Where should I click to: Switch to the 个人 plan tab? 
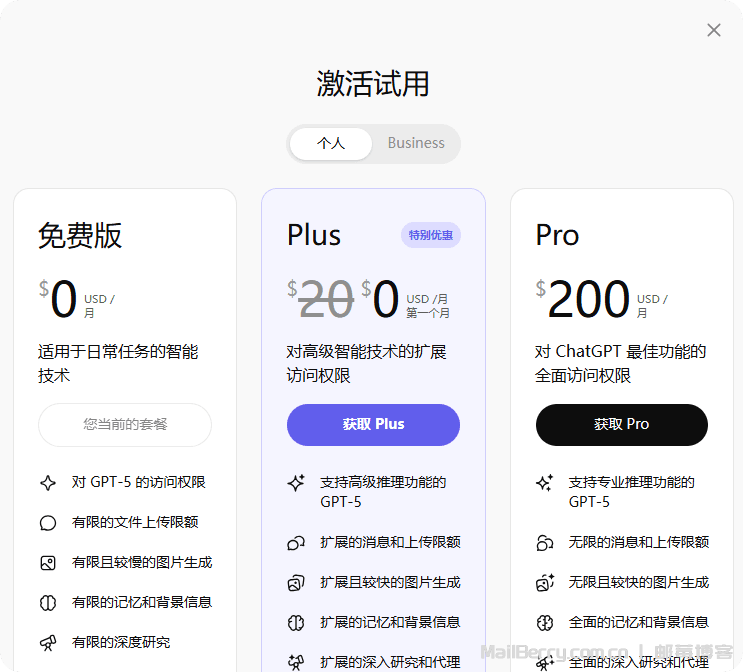pyautogui.click(x=331, y=144)
